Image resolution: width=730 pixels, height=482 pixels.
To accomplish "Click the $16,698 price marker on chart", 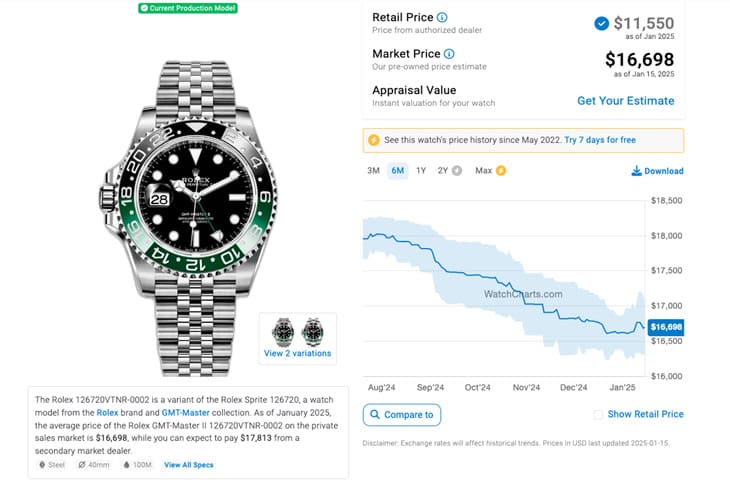I will tap(666, 327).
